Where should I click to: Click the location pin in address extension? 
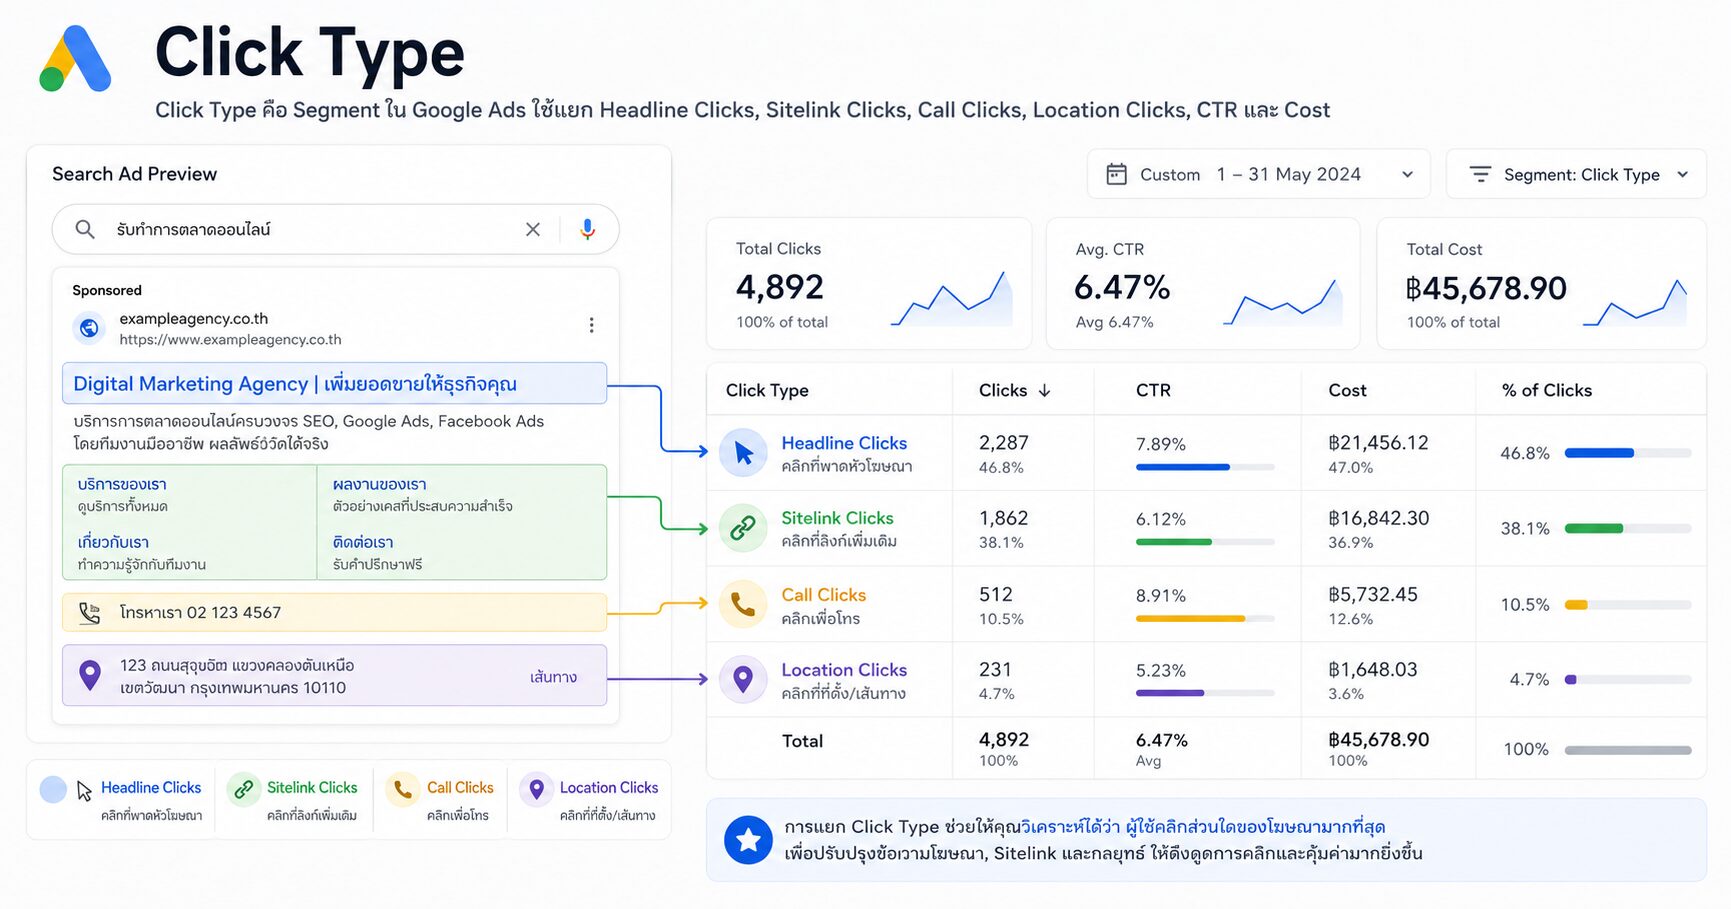pos(90,676)
